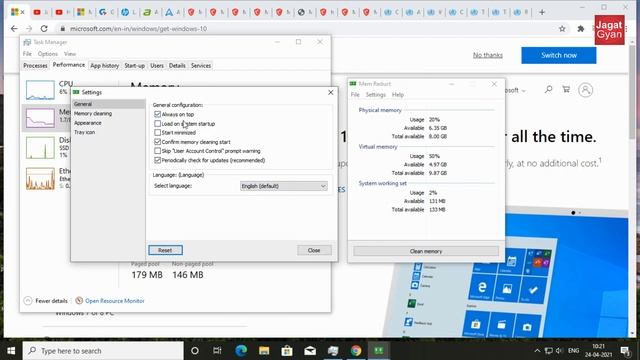The image size is (640, 360).
Task: Enable Load on system startup checkbox
Action: tap(158, 123)
